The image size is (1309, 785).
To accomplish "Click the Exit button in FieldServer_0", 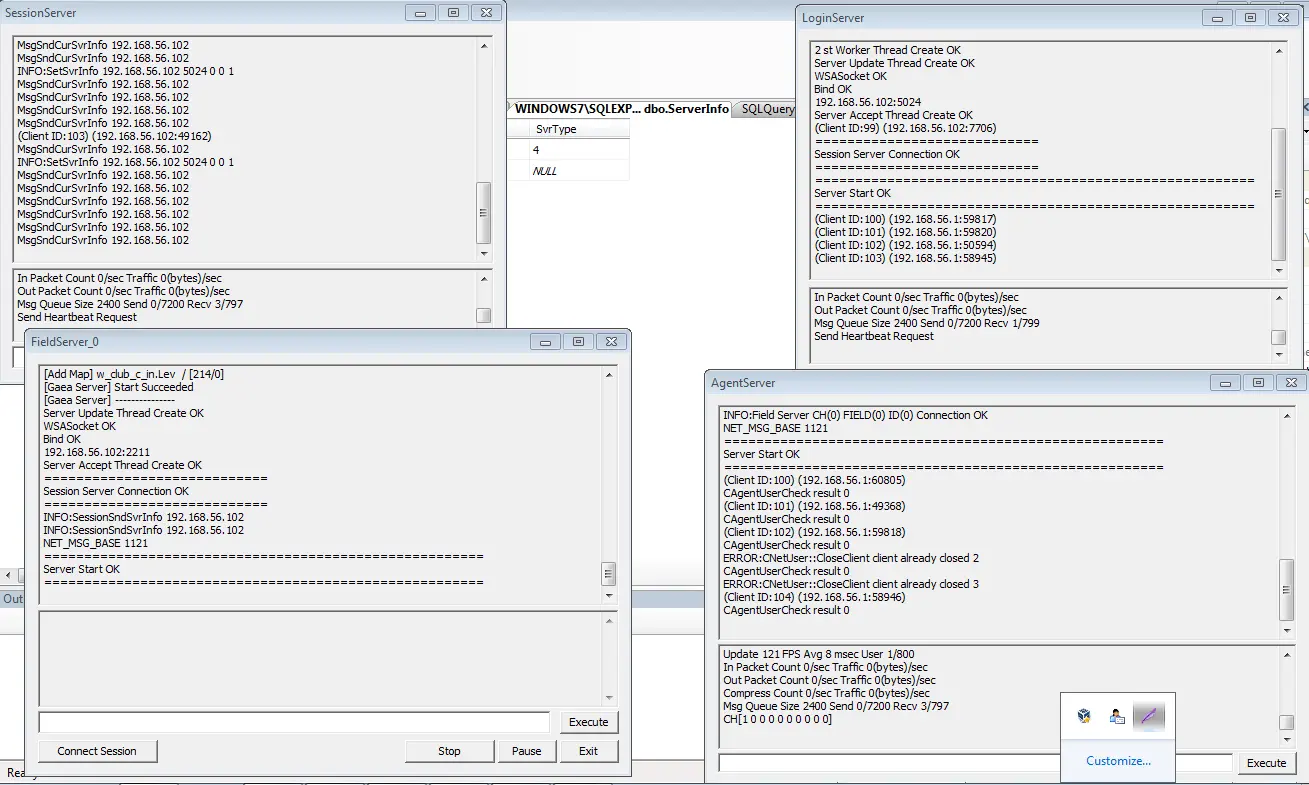I will point(588,751).
